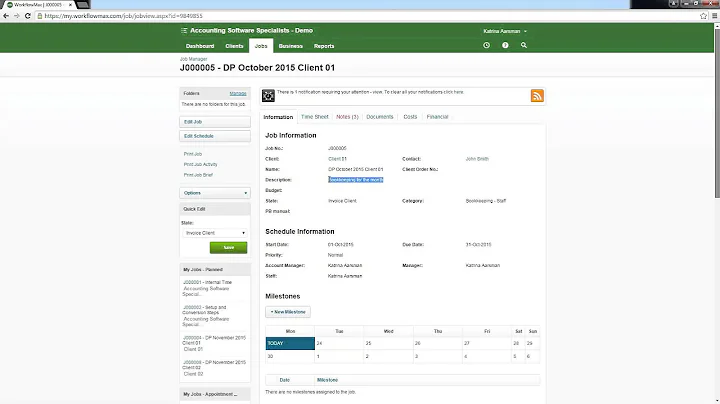The width and height of the screenshot is (720, 404).
Task: Switch to the Documents tab
Action: coord(380,117)
